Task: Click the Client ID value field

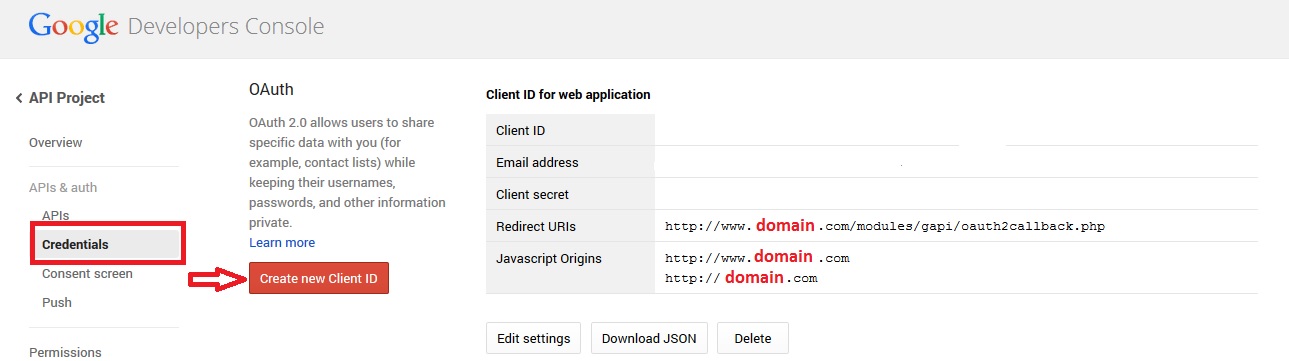Action: (x=956, y=130)
